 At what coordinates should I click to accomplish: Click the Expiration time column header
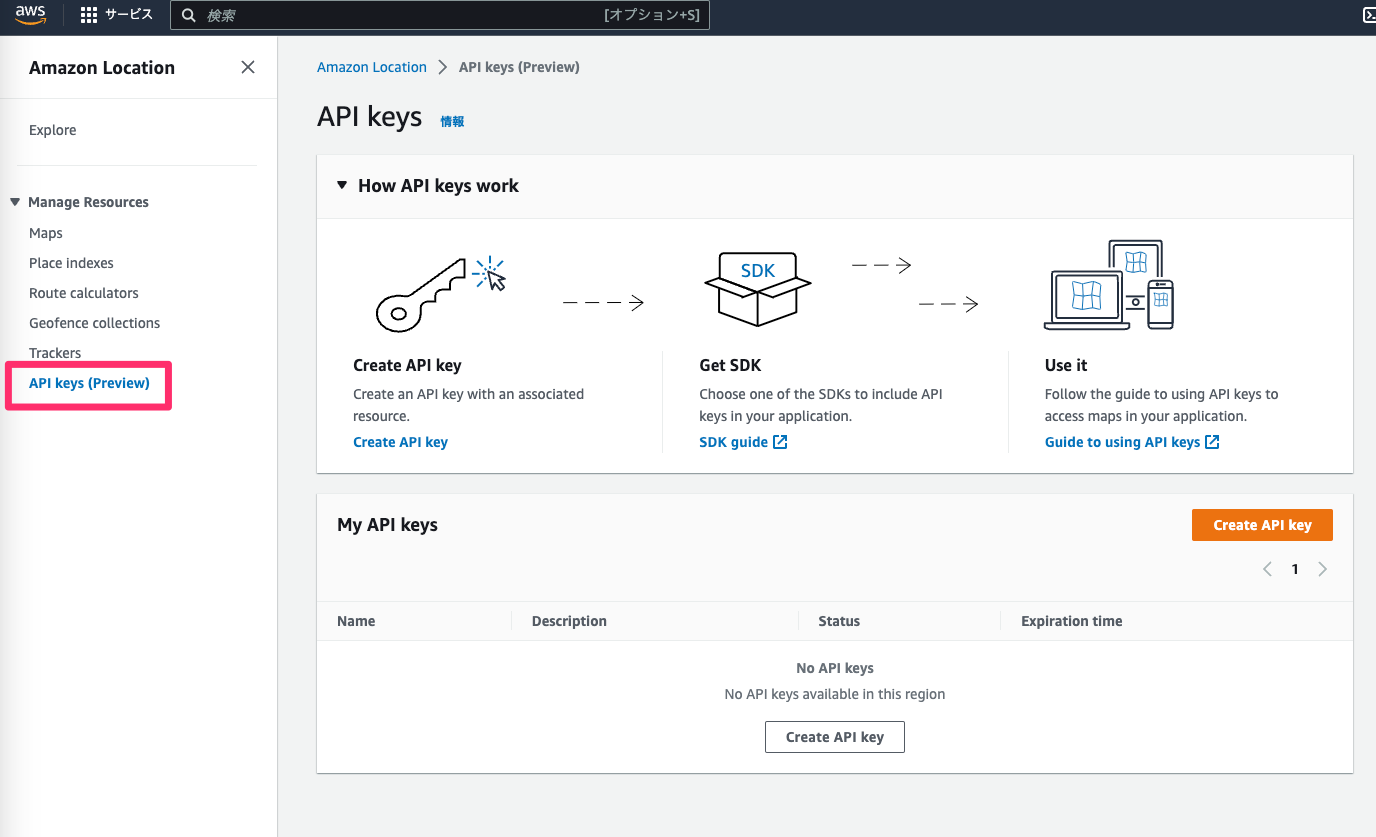(x=1071, y=621)
